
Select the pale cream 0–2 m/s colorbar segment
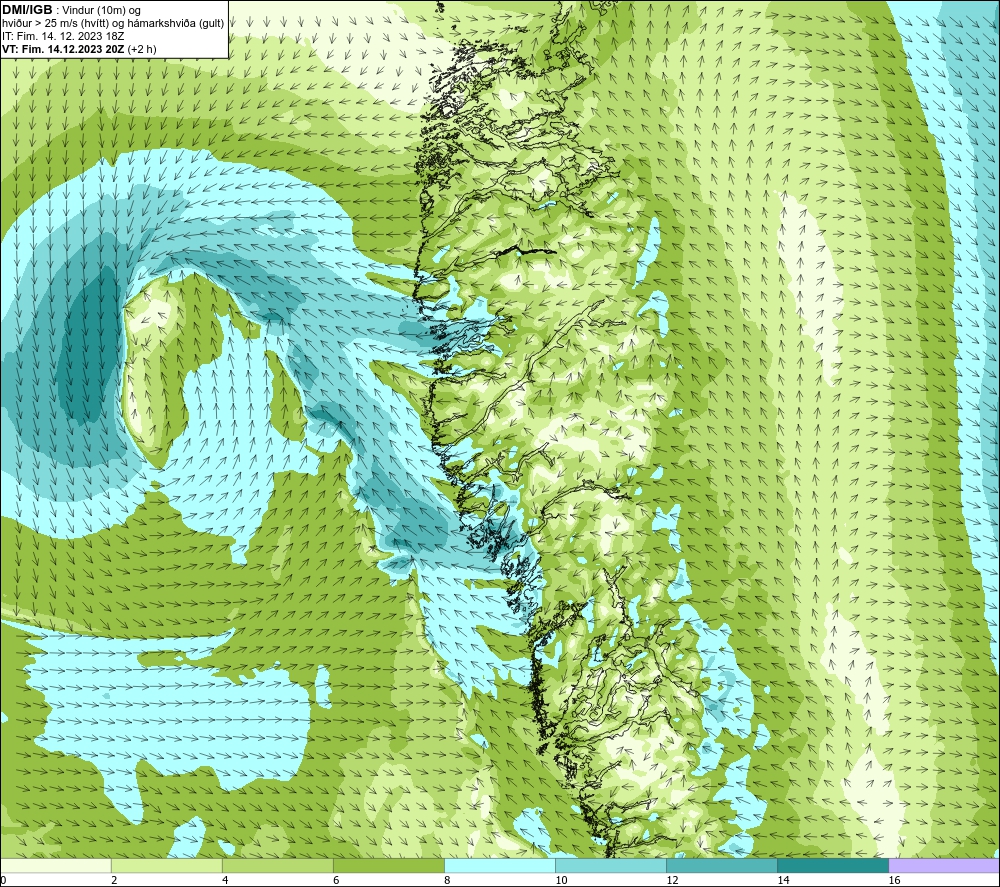(x=55, y=865)
